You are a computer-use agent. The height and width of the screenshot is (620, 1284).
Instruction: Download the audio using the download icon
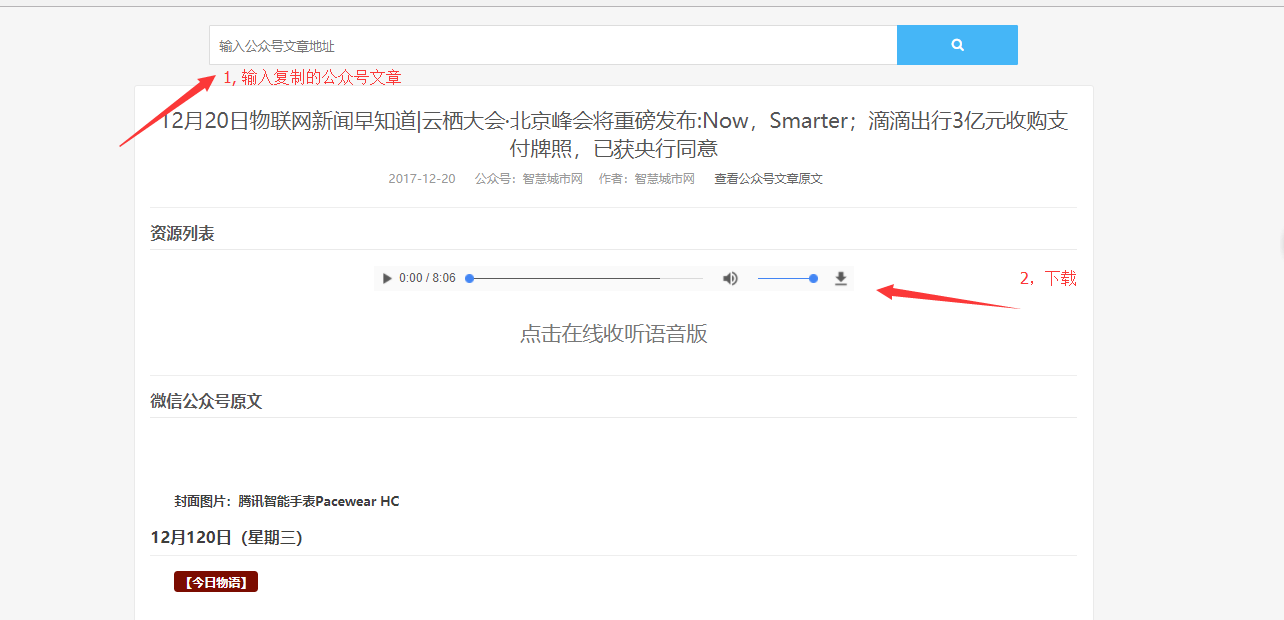pos(841,278)
